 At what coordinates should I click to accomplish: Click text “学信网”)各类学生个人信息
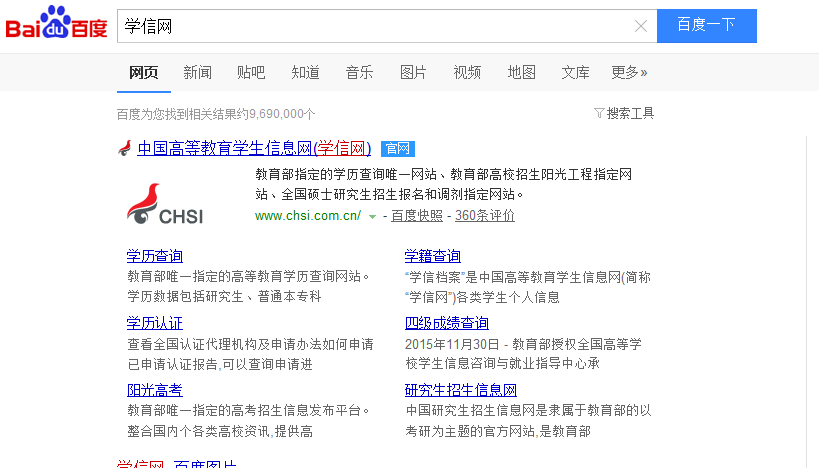coord(482,297)
